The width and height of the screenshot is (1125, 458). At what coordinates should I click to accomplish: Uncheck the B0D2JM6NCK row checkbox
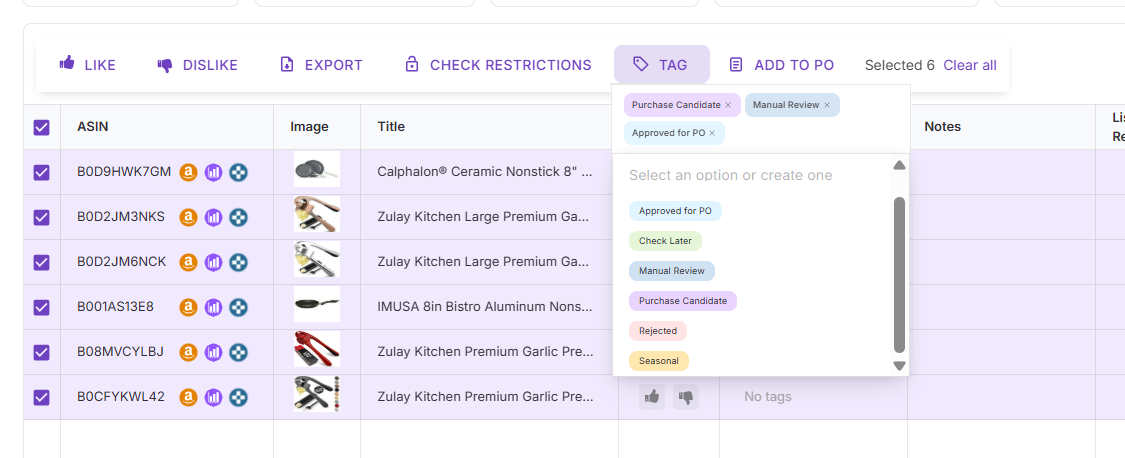coord(42,262)
